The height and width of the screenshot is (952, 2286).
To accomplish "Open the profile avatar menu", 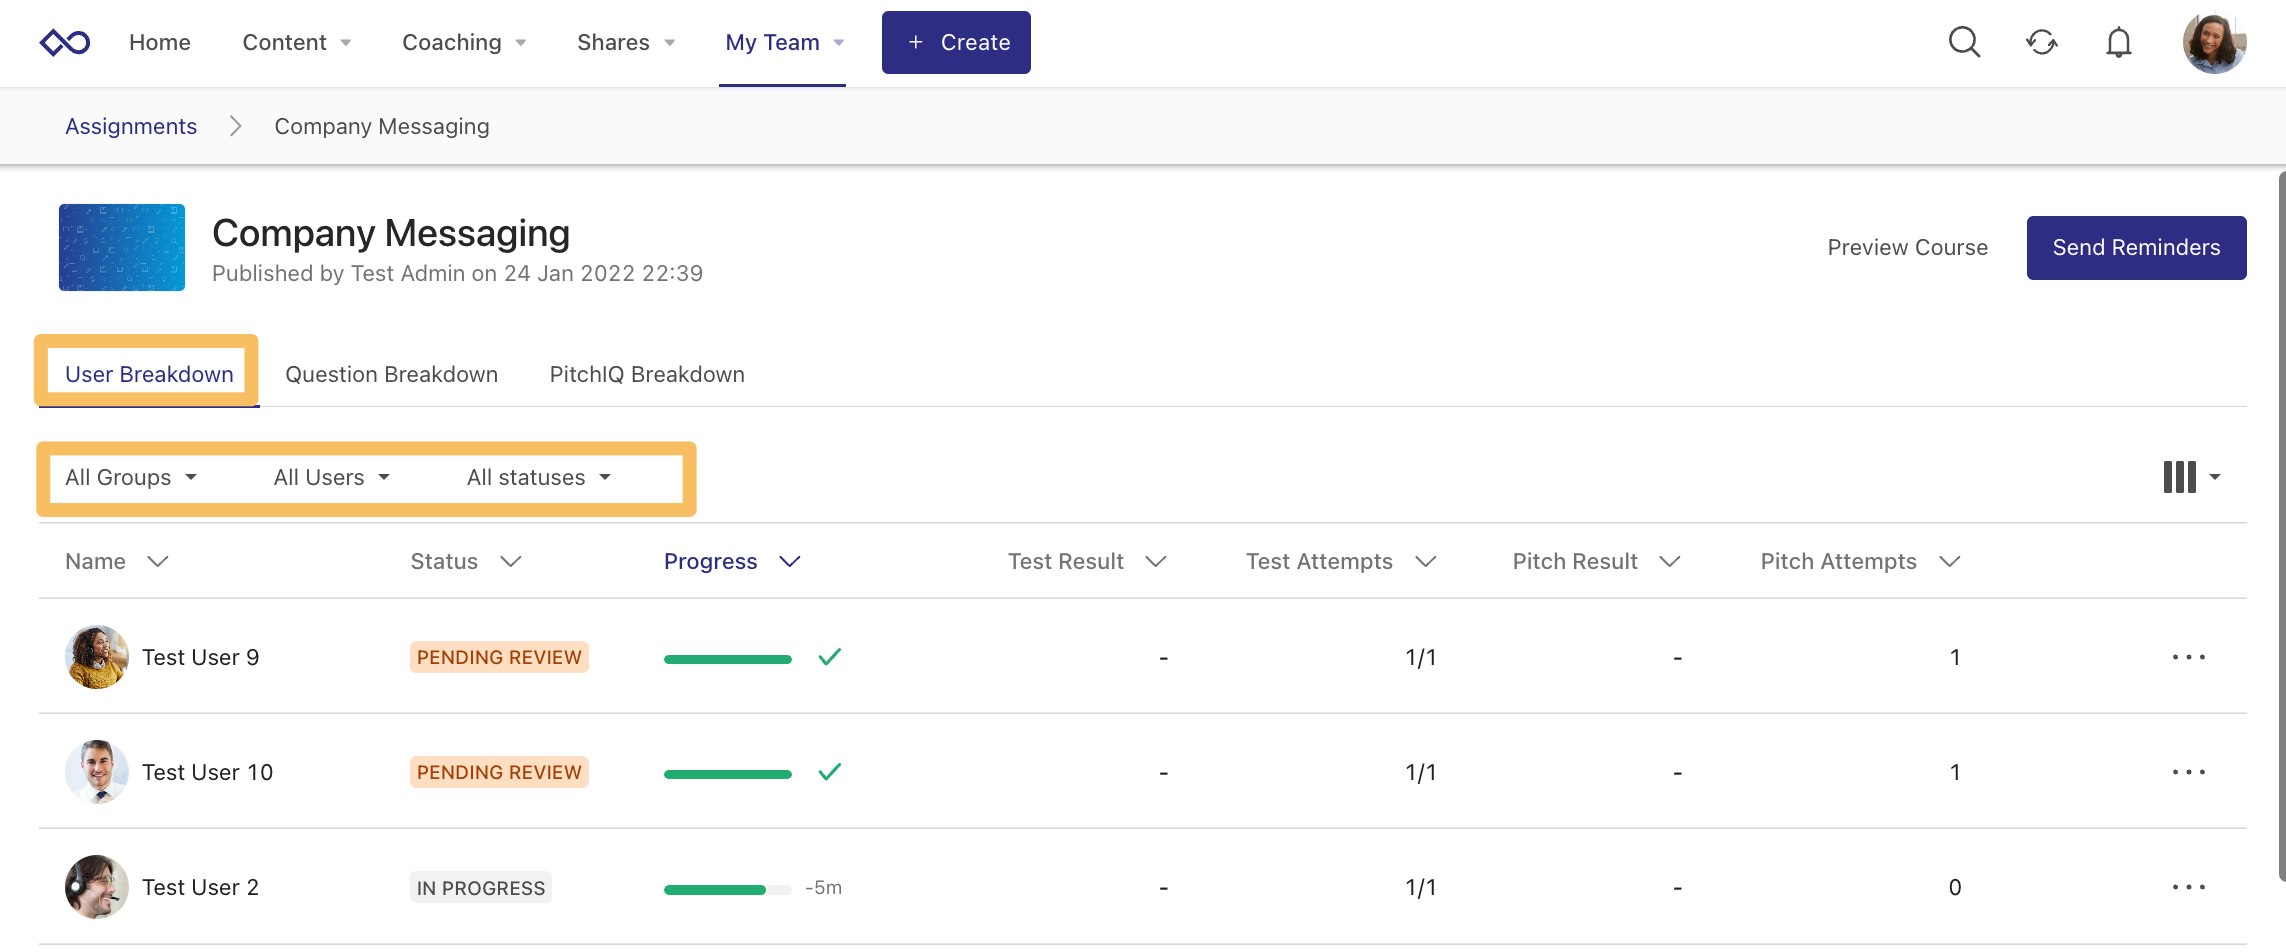I will point(2214,43).
